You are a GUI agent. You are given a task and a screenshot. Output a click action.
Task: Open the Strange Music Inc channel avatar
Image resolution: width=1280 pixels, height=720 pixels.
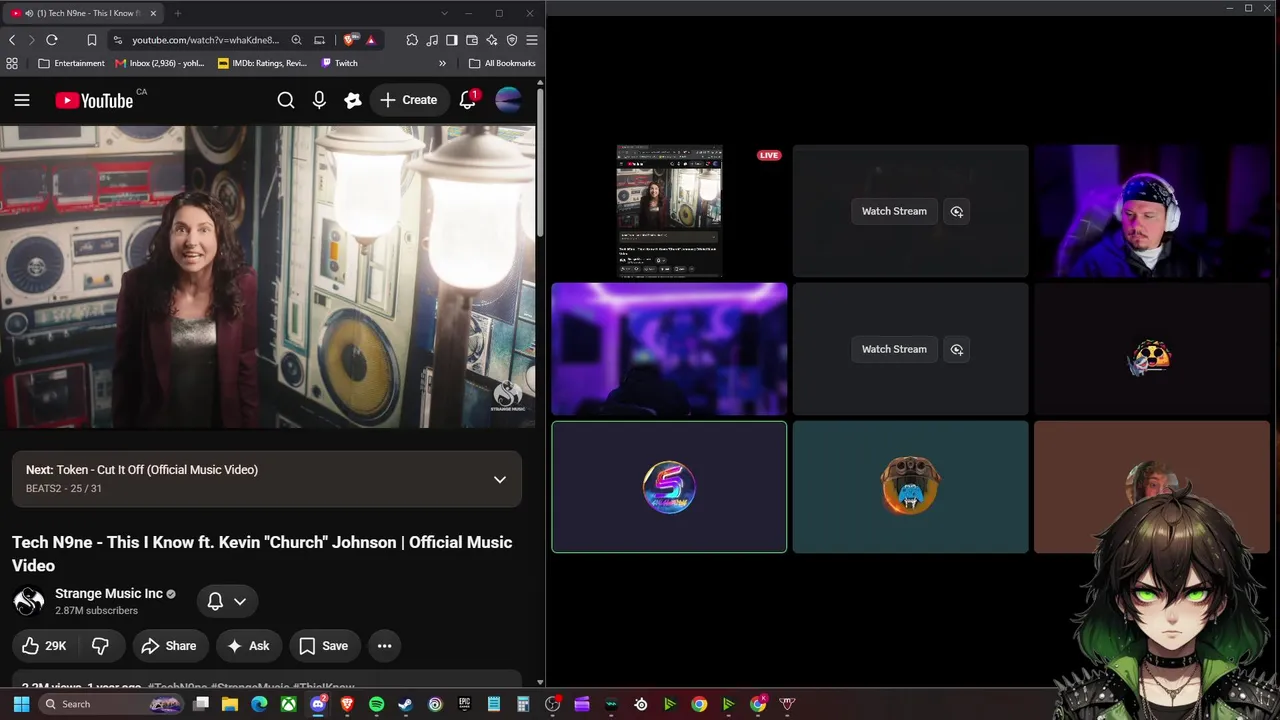click(29, 601)
